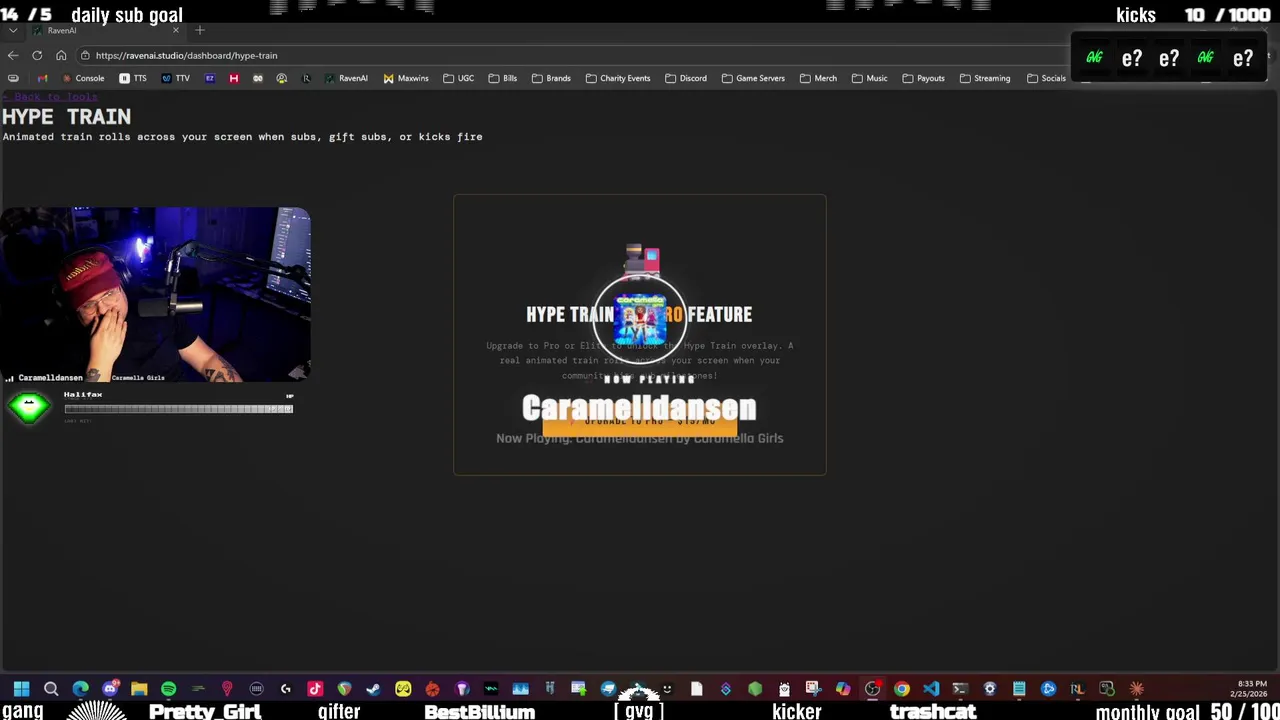Expand the Socials bookmarks folder
Viewport: 1280px width, 720px height.
tap(1046, 78)
